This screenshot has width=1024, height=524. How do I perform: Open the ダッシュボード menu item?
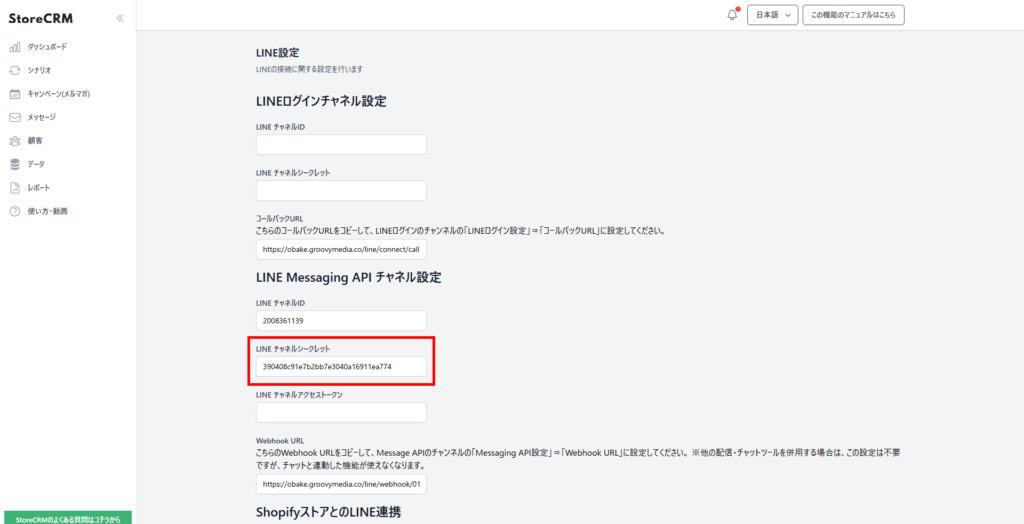pyautogui.click(x=47, y=47)
